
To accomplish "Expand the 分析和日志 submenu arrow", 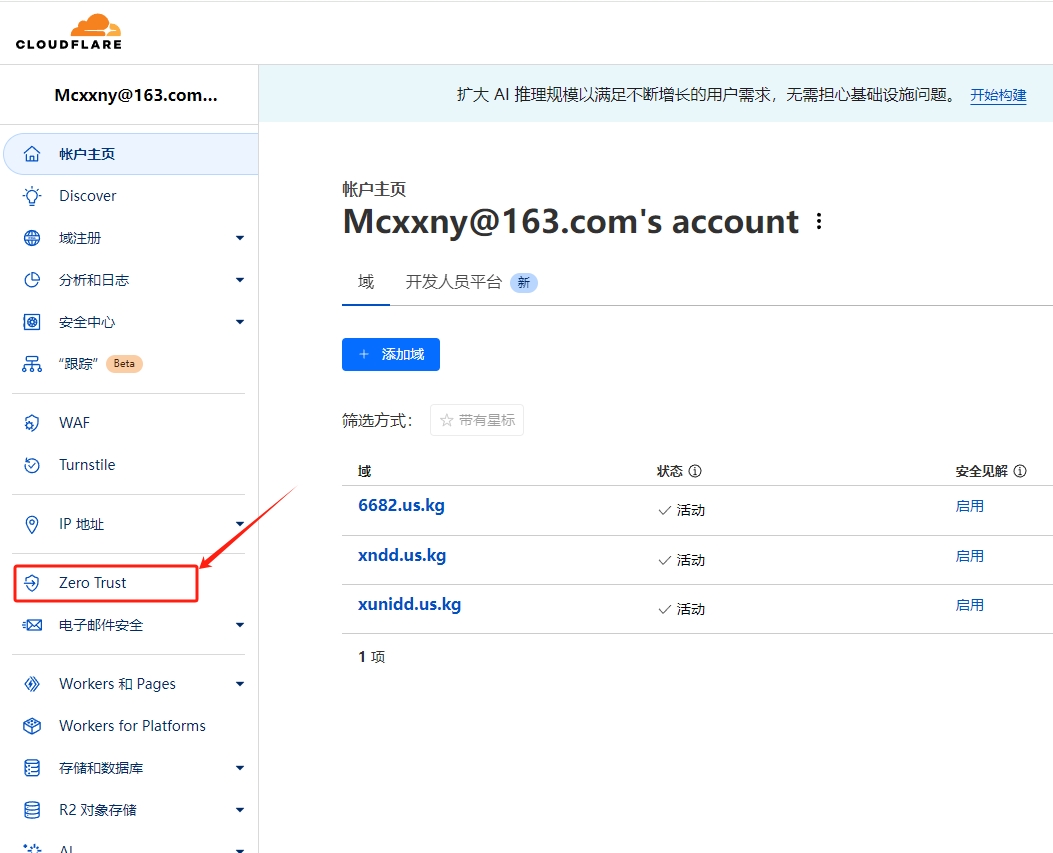I will tap(240, 280).
